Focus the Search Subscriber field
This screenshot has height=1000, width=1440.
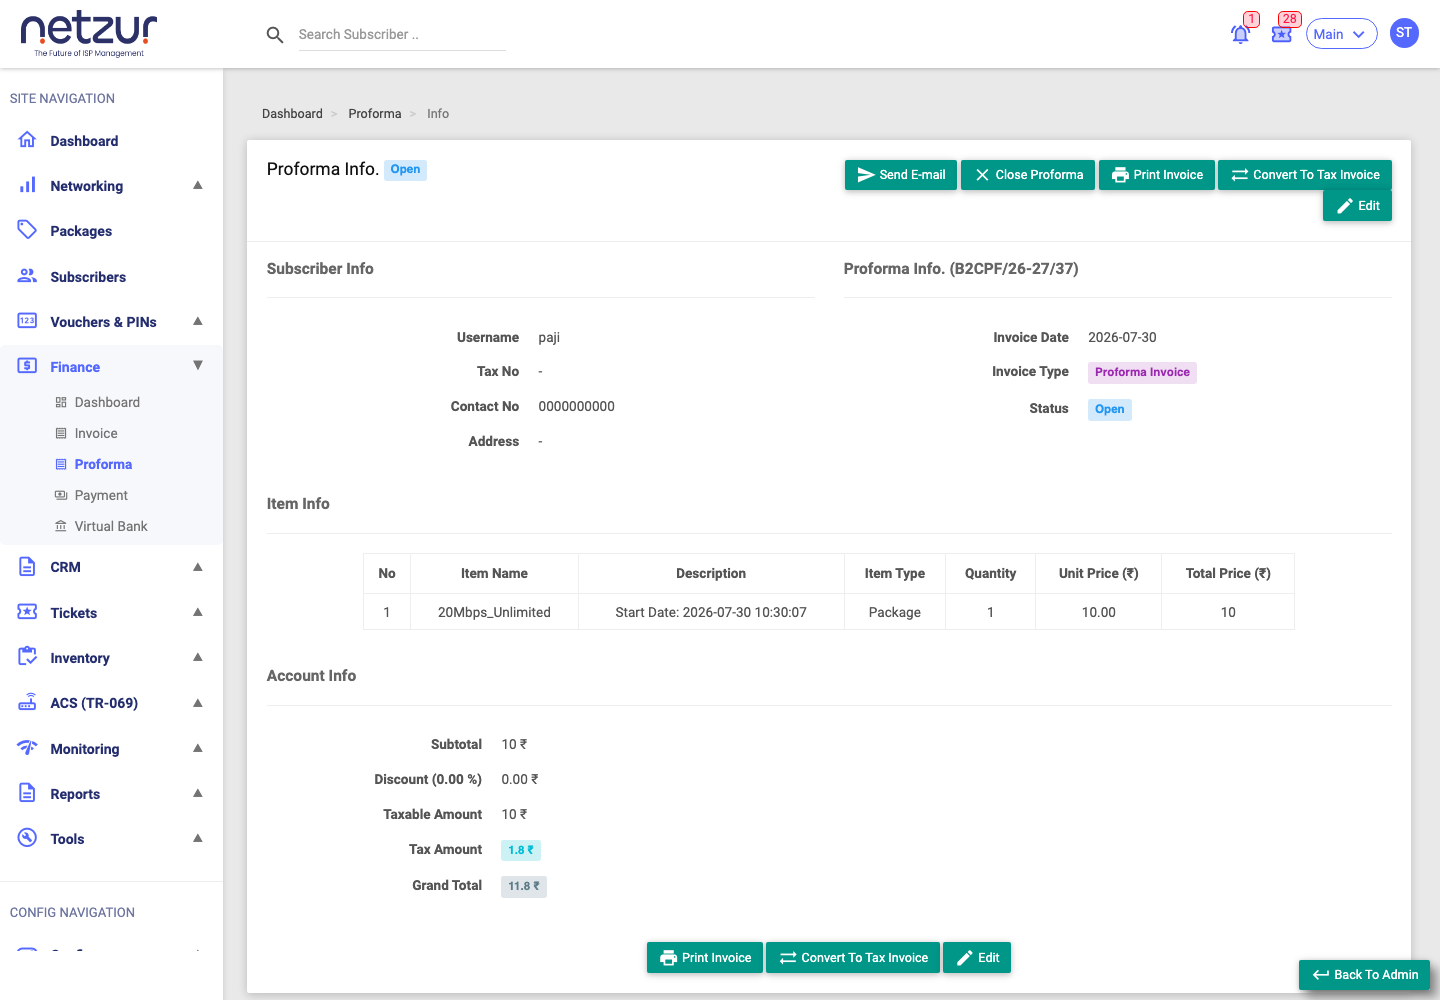(x=402, y=35)
